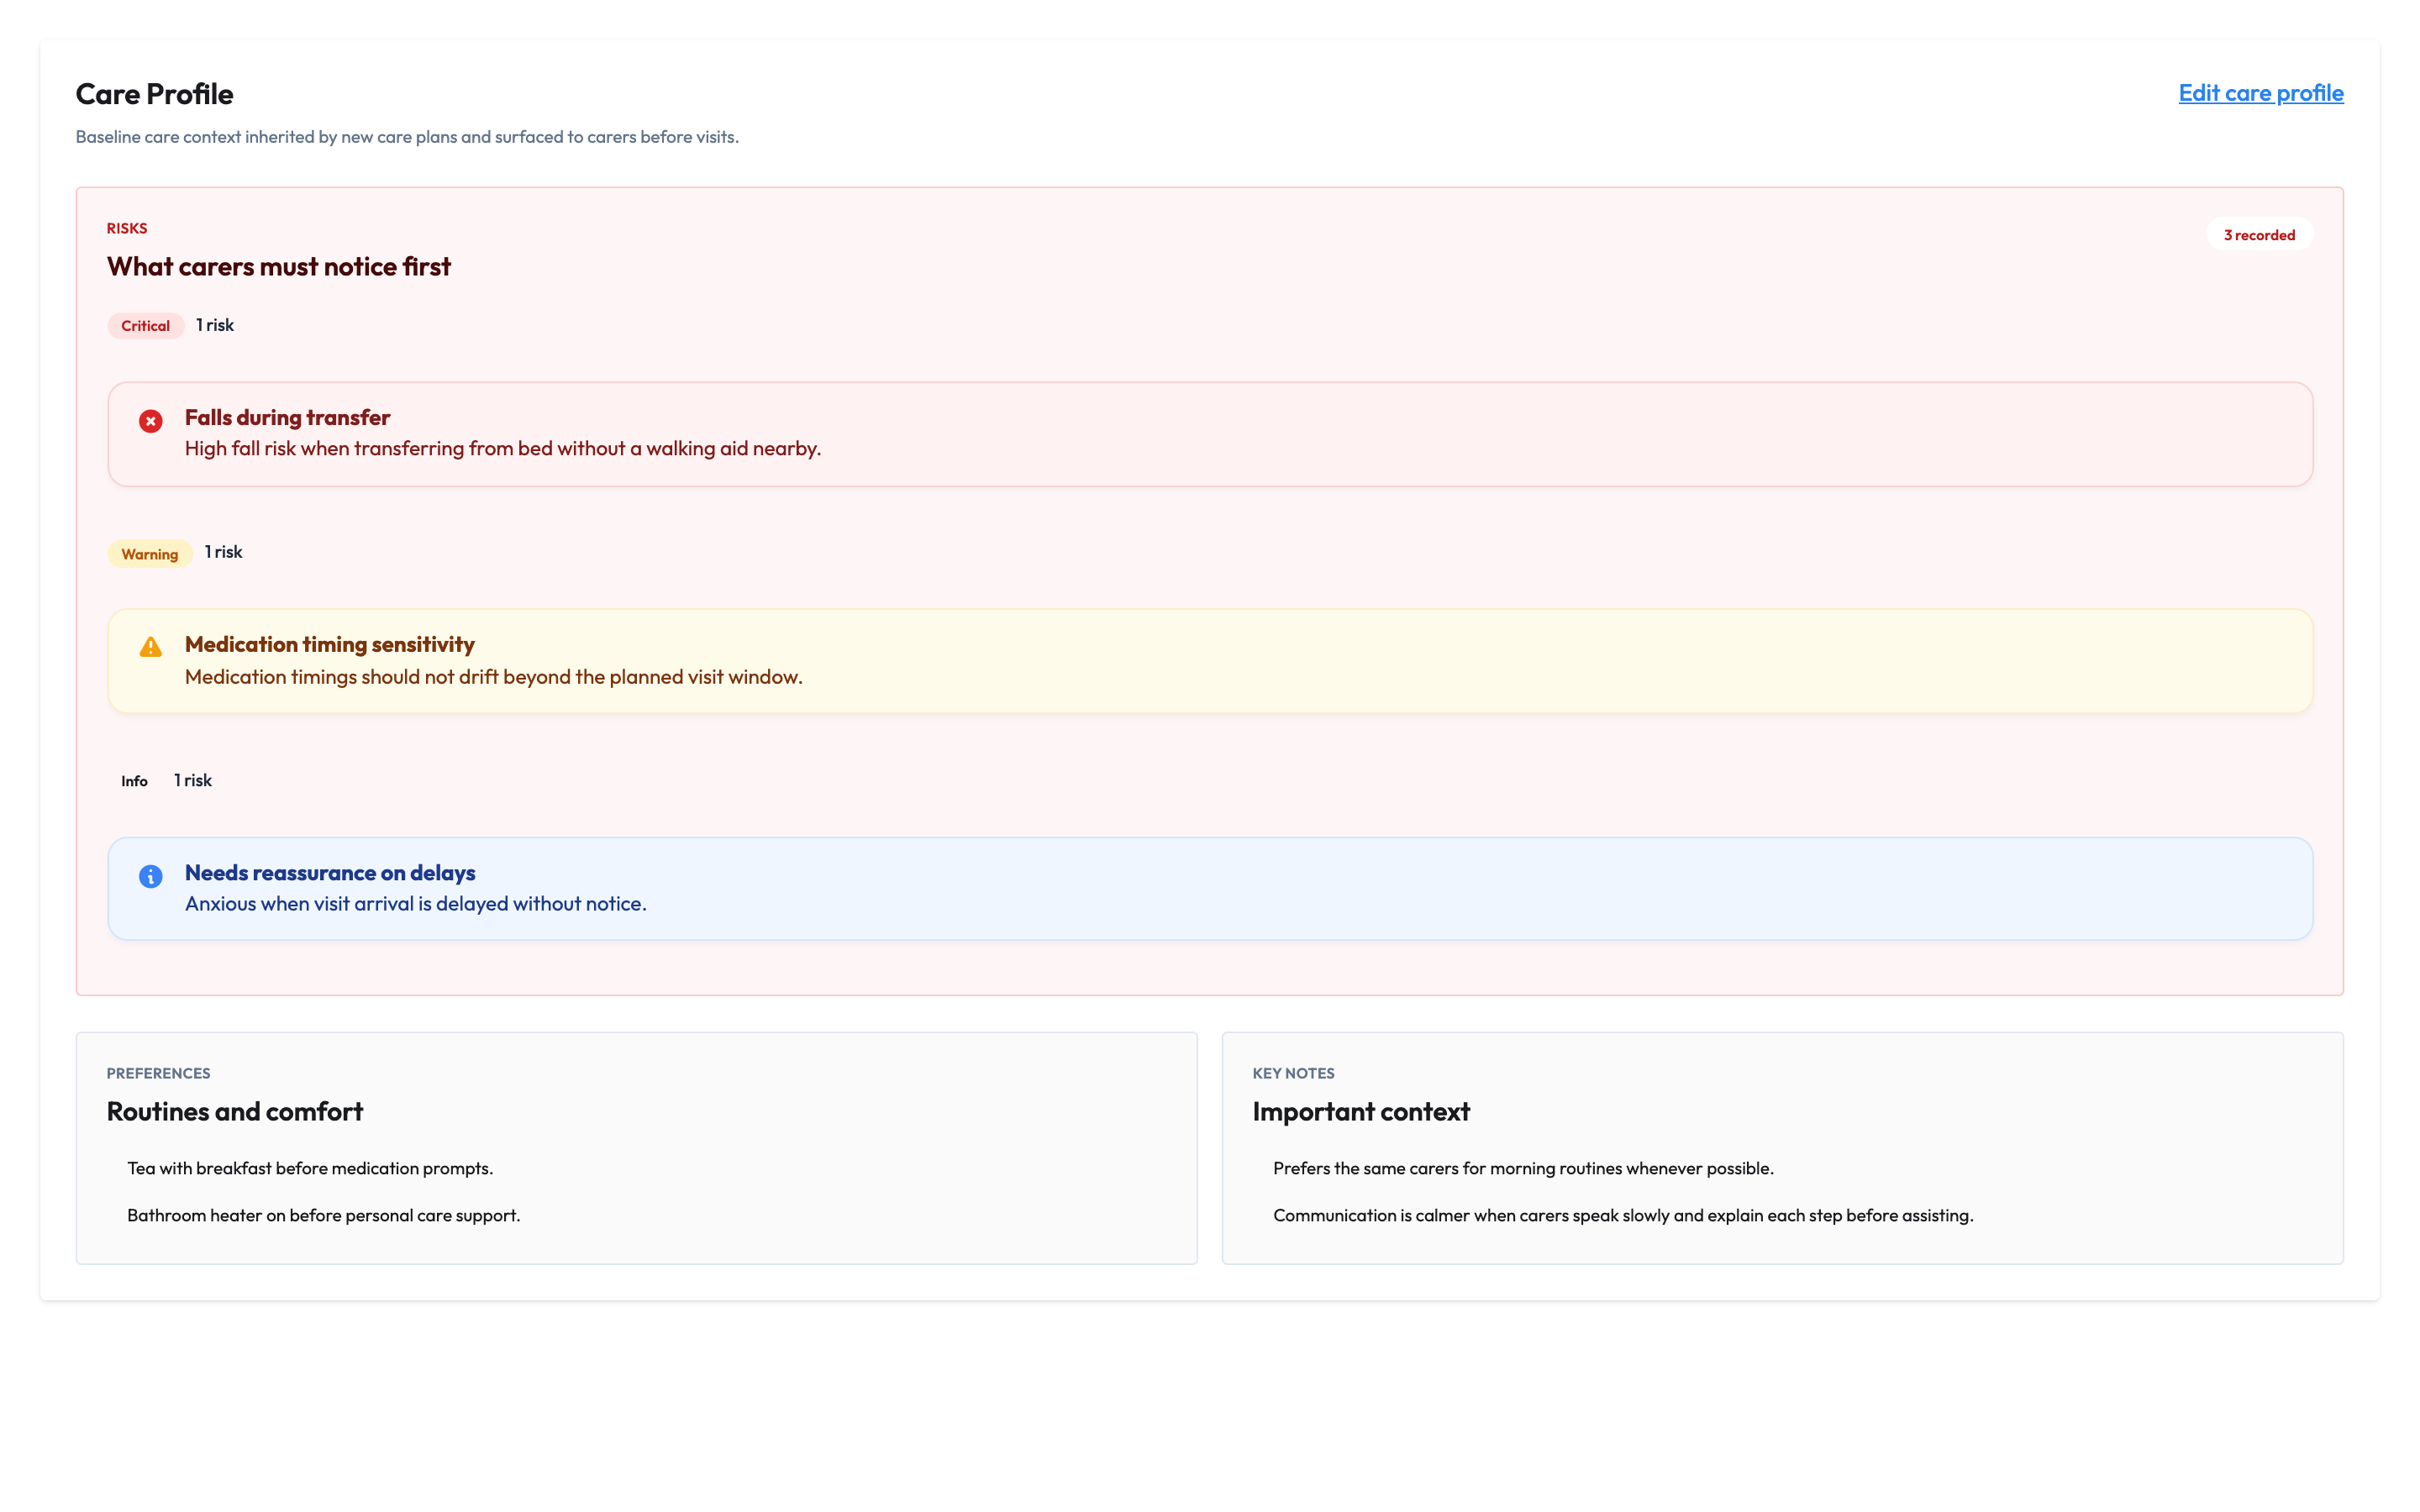
Task: Open the Needs reassurance on delays card
Action: 1210,888
